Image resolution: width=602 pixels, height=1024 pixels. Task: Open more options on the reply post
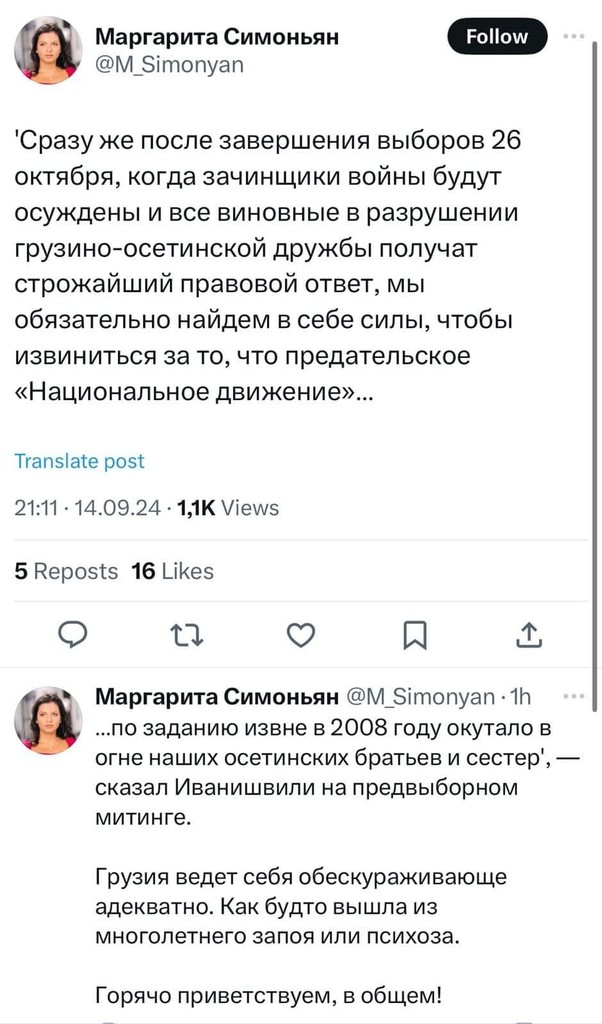[574, 696]
